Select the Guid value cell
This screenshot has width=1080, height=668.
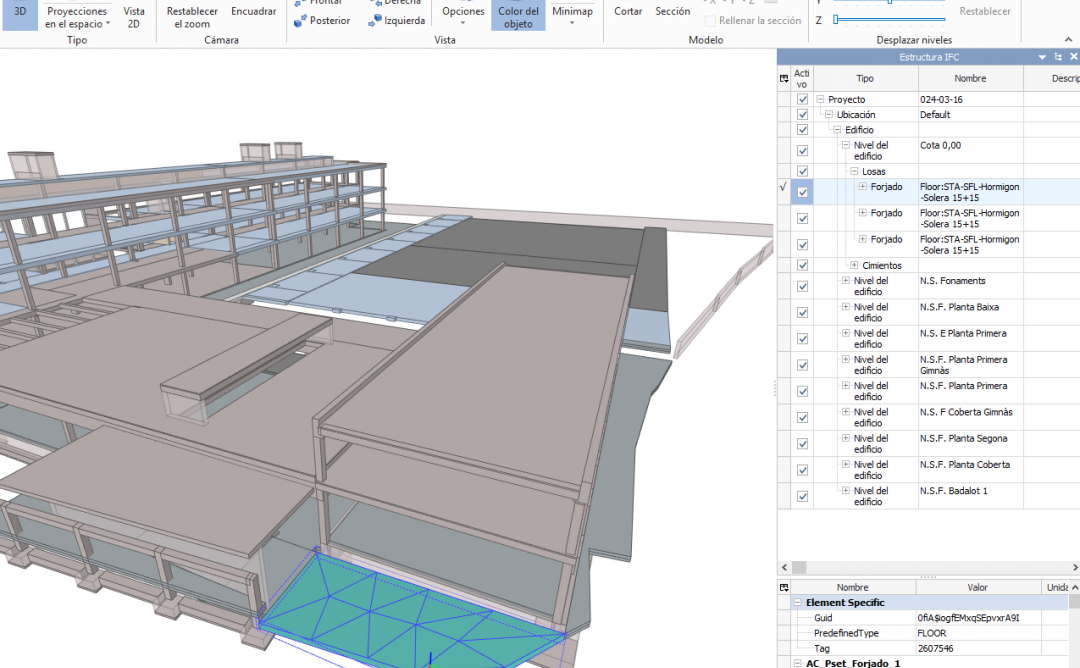[x=978, y=618]
